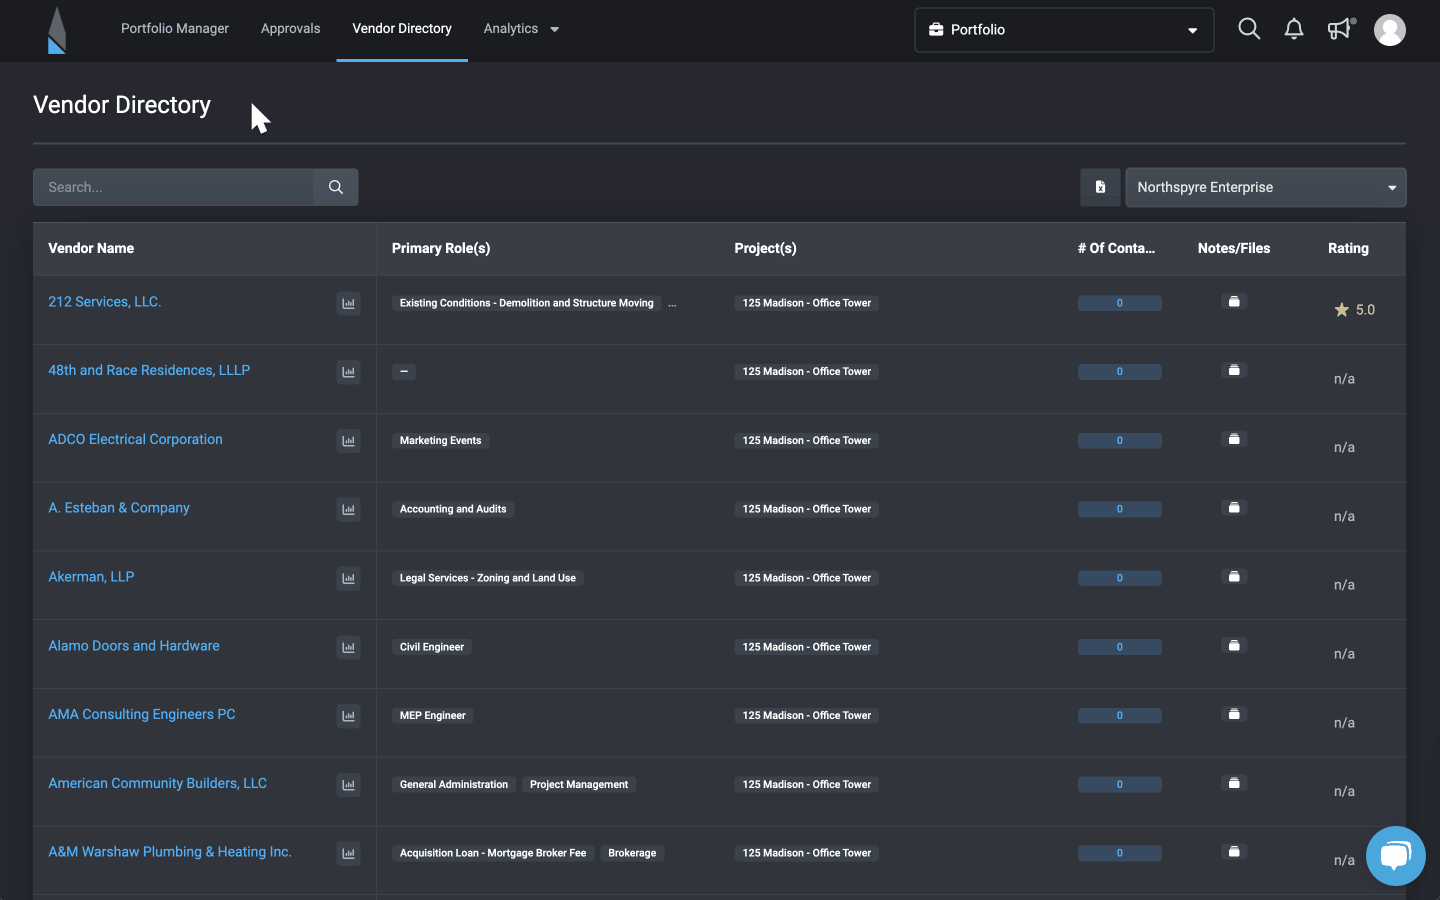Image resolution: width=1440 pixels, height=900 pixels.
Task: Click contacts count bar for 212 Services
Action: (x=1119, y=303)
